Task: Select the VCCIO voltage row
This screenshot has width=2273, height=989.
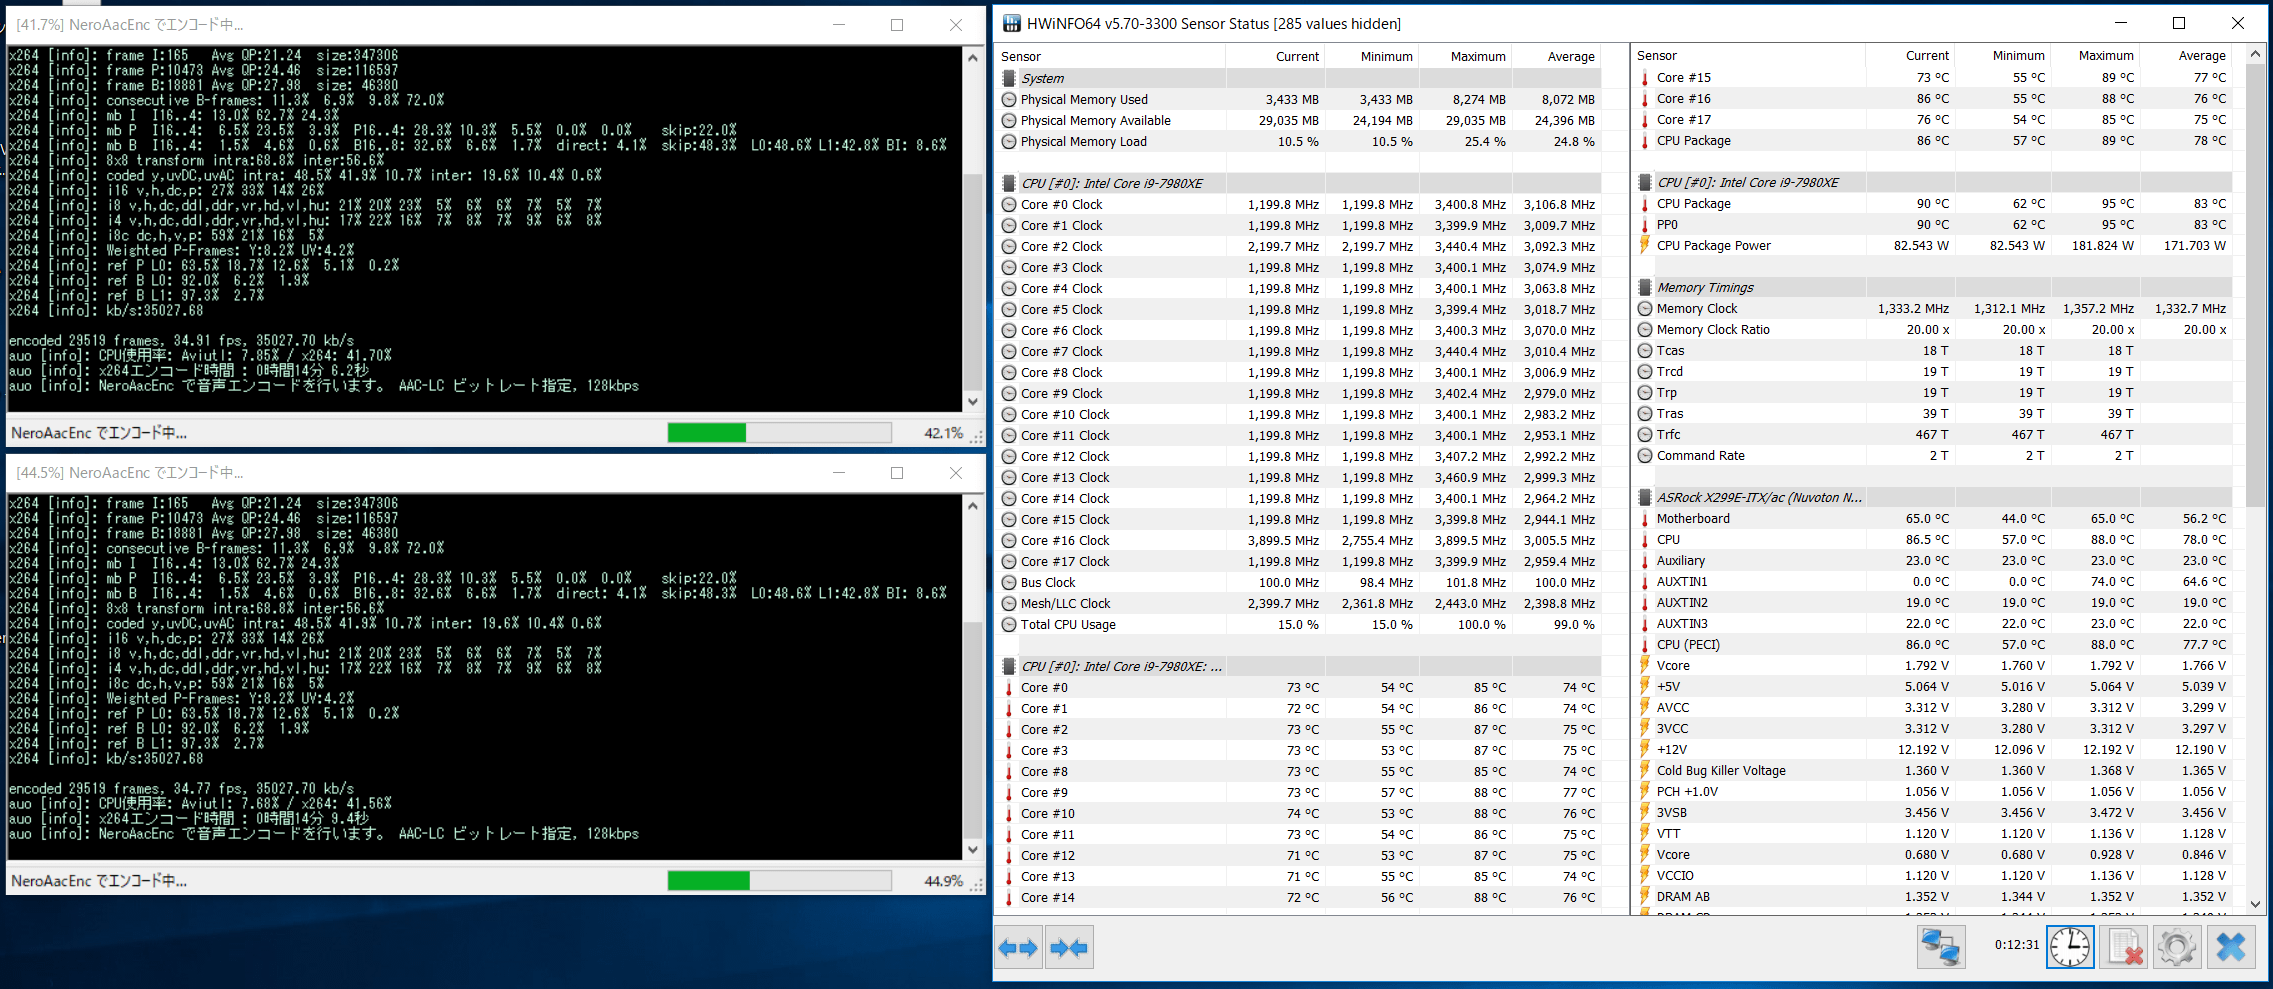Action: (x=1933, y=875)
